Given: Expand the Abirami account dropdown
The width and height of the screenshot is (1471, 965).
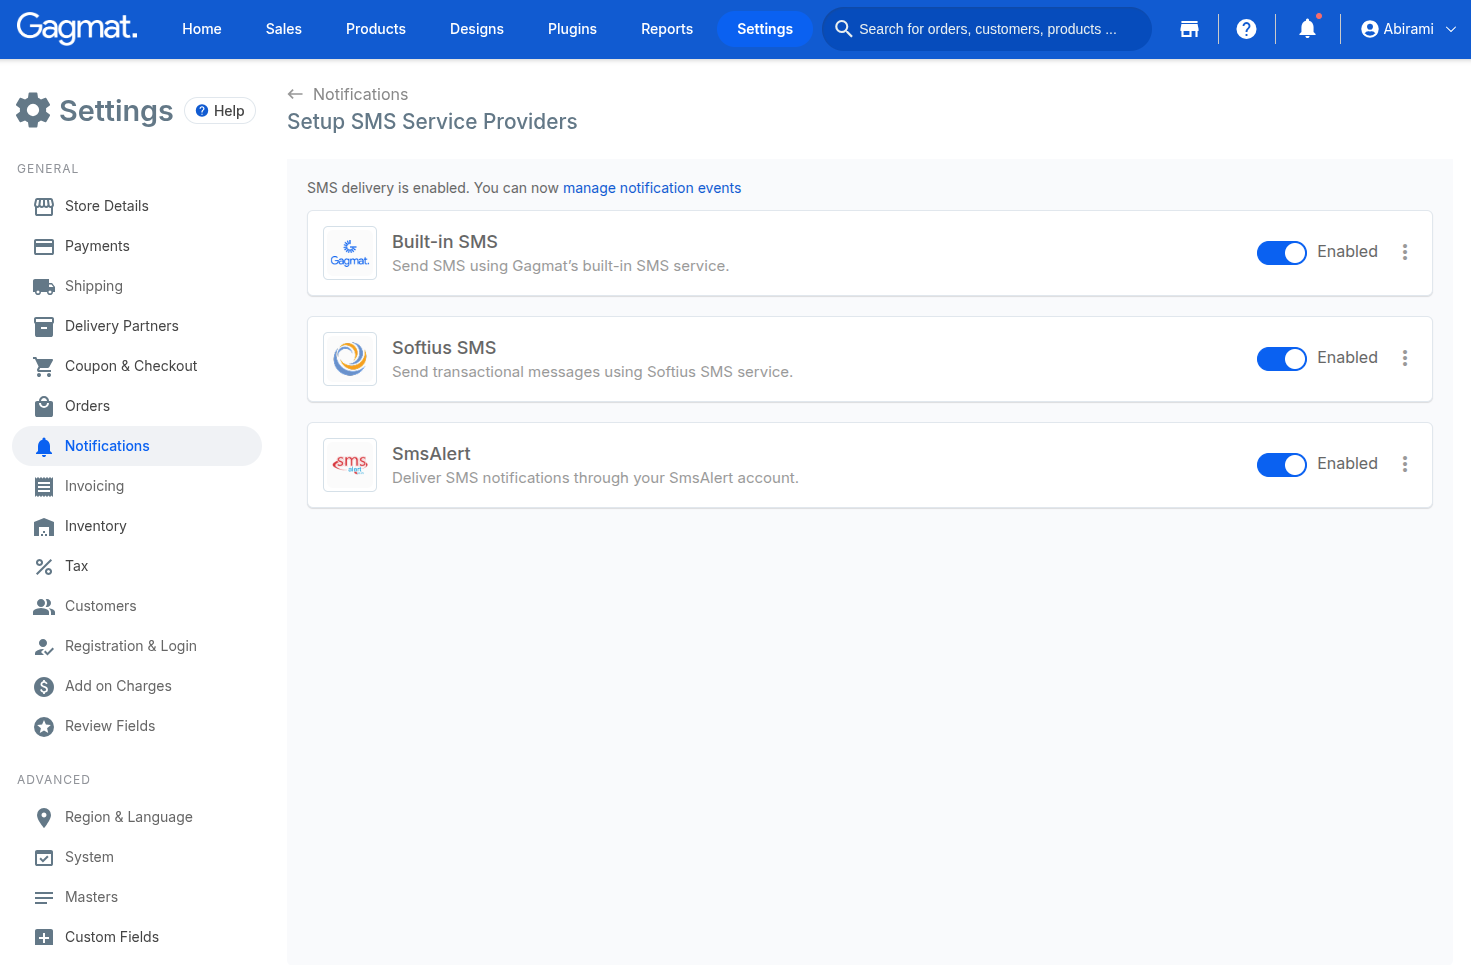Looking at the screenshot, I should click(1408, 29).
